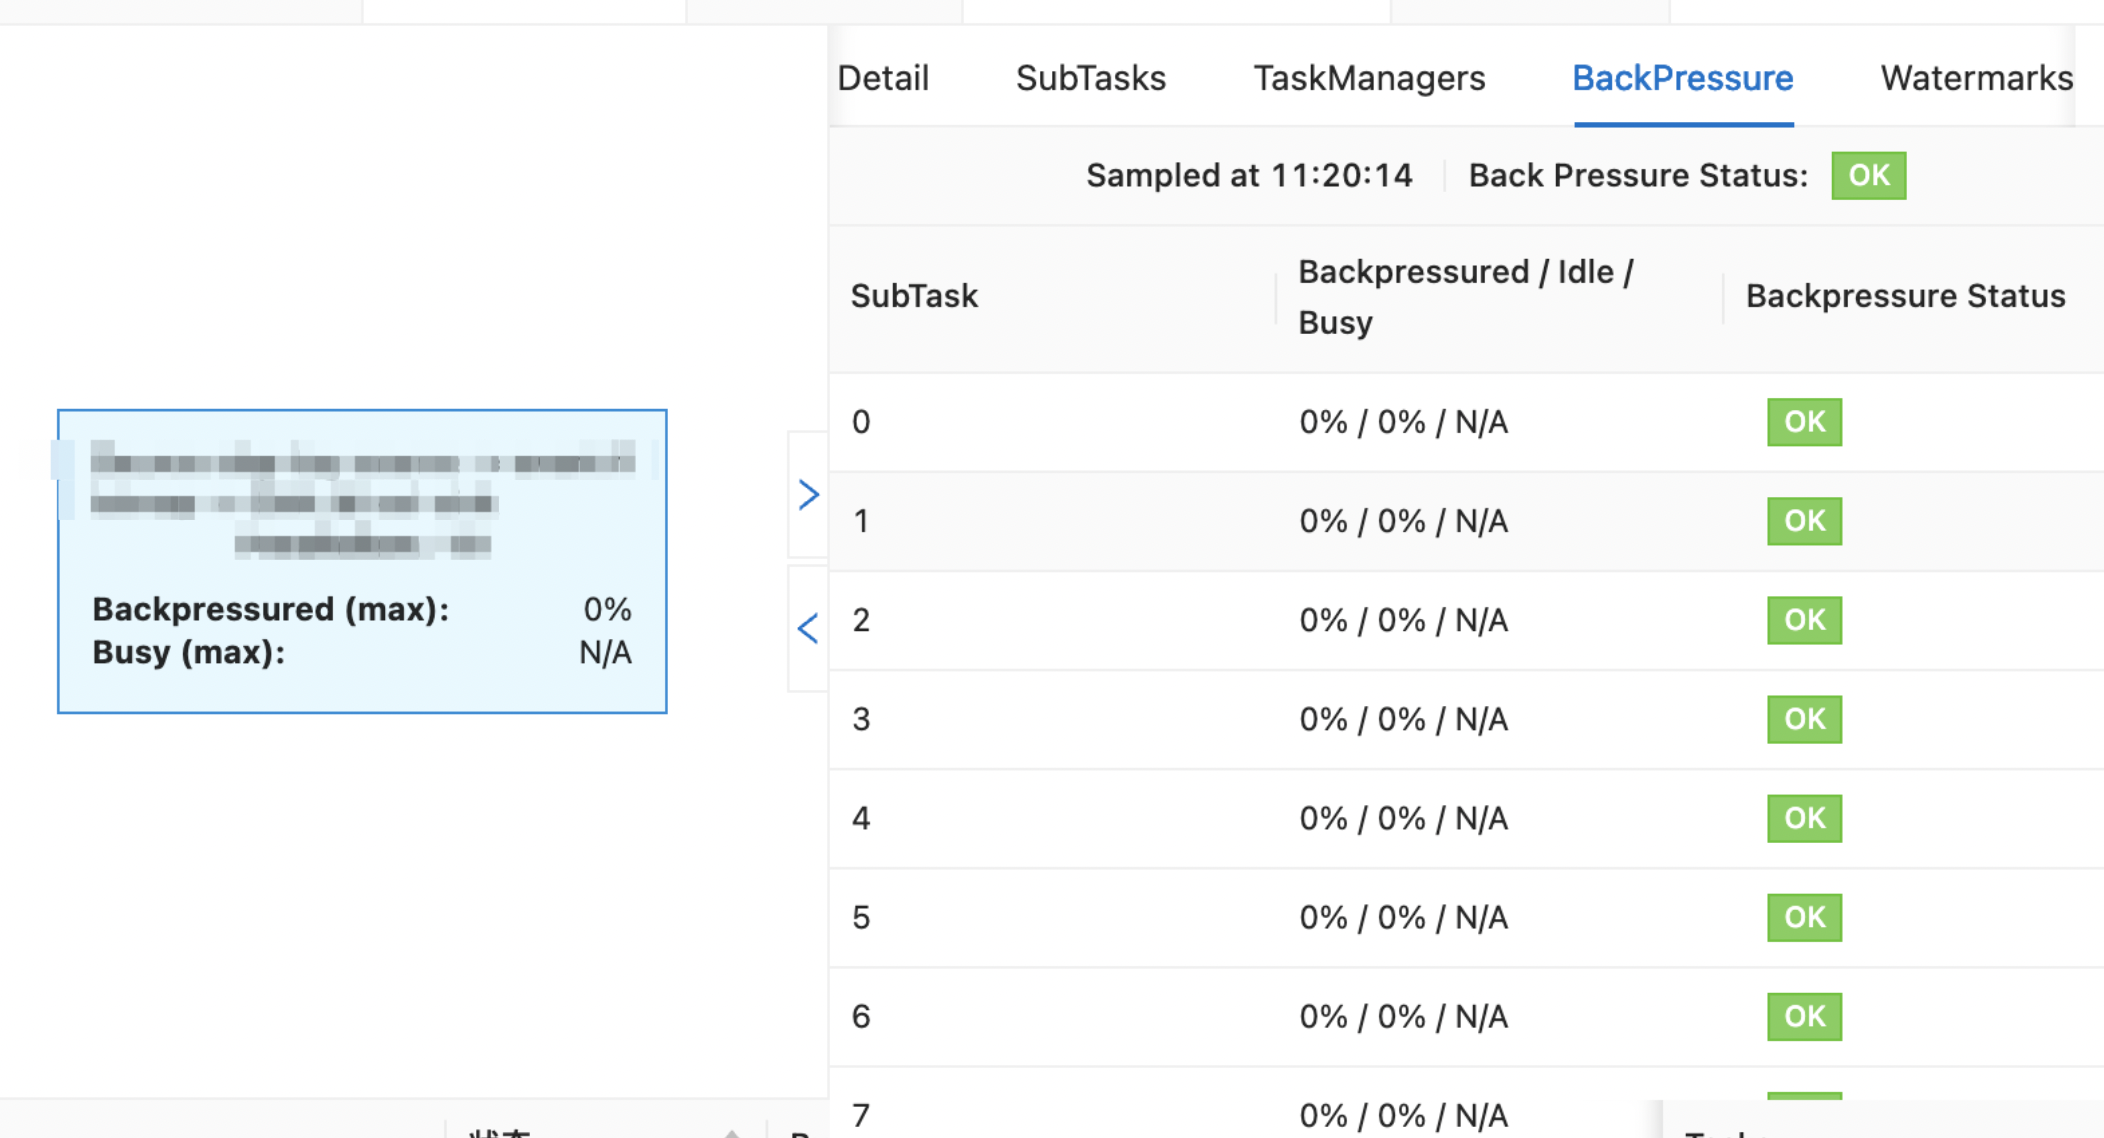Click OK badge for subtask 3

(x=1803, y=718)
